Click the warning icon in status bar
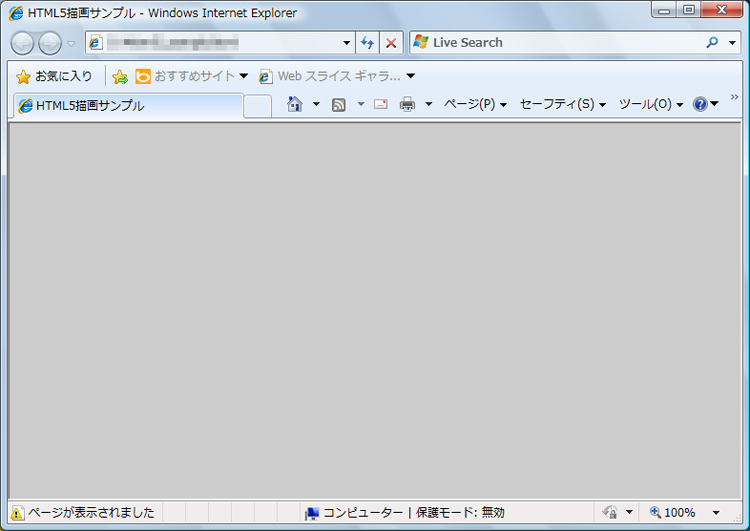The height and width of the screenshot is (531, 750). [17, 513]
